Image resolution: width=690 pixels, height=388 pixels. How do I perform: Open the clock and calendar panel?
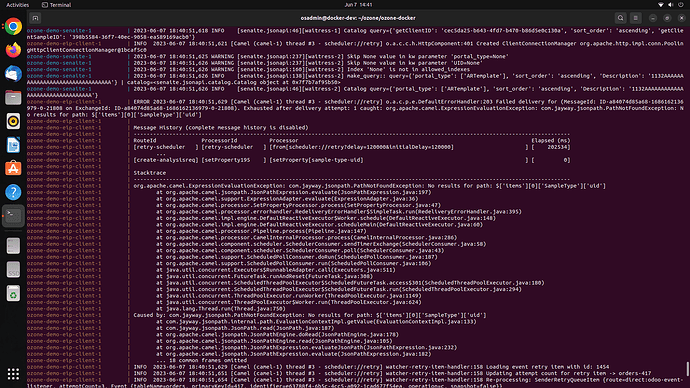(358, 5)
